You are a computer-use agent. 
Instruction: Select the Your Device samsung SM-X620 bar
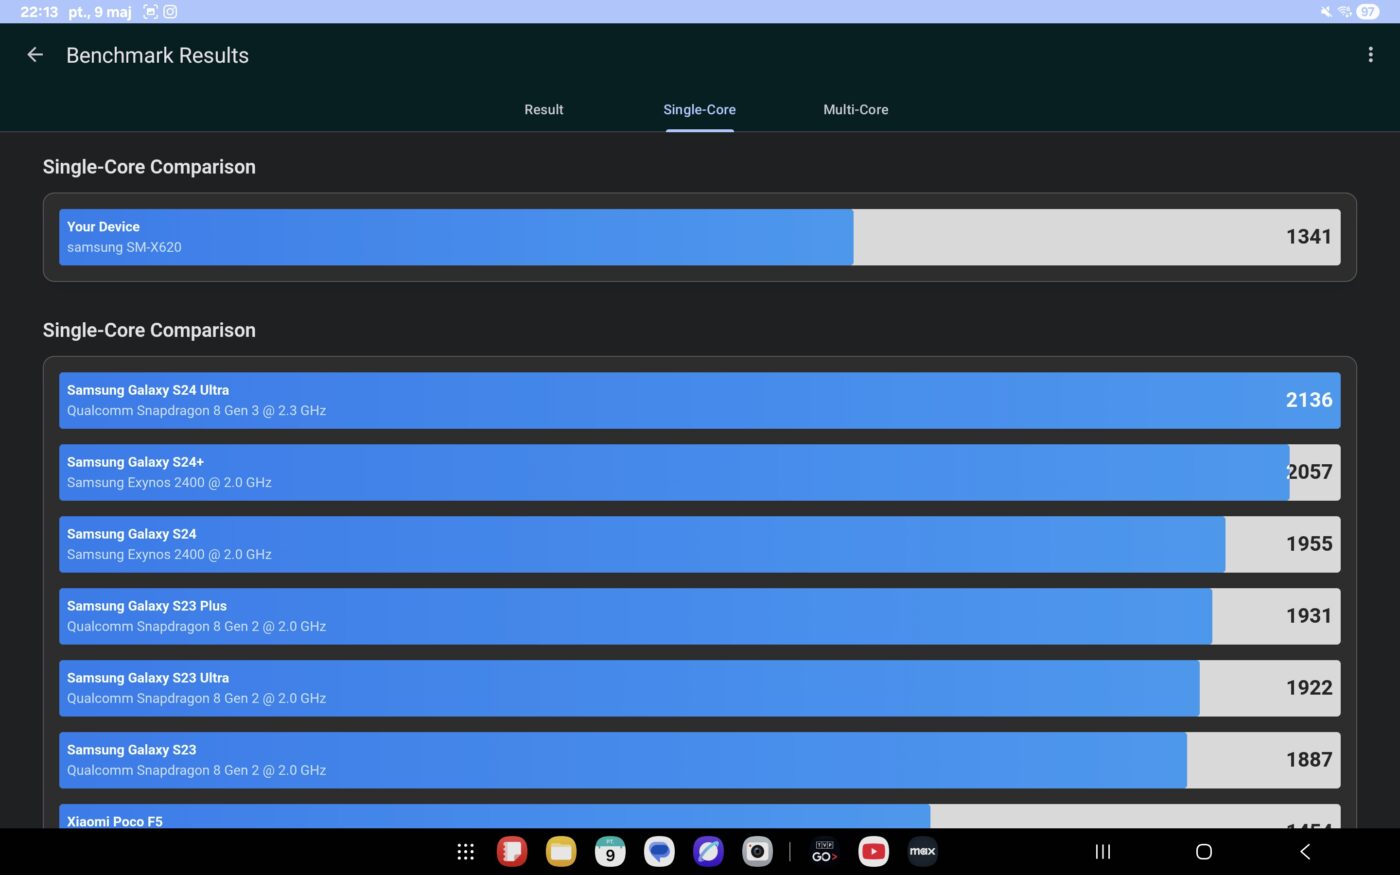click(699, 237)
